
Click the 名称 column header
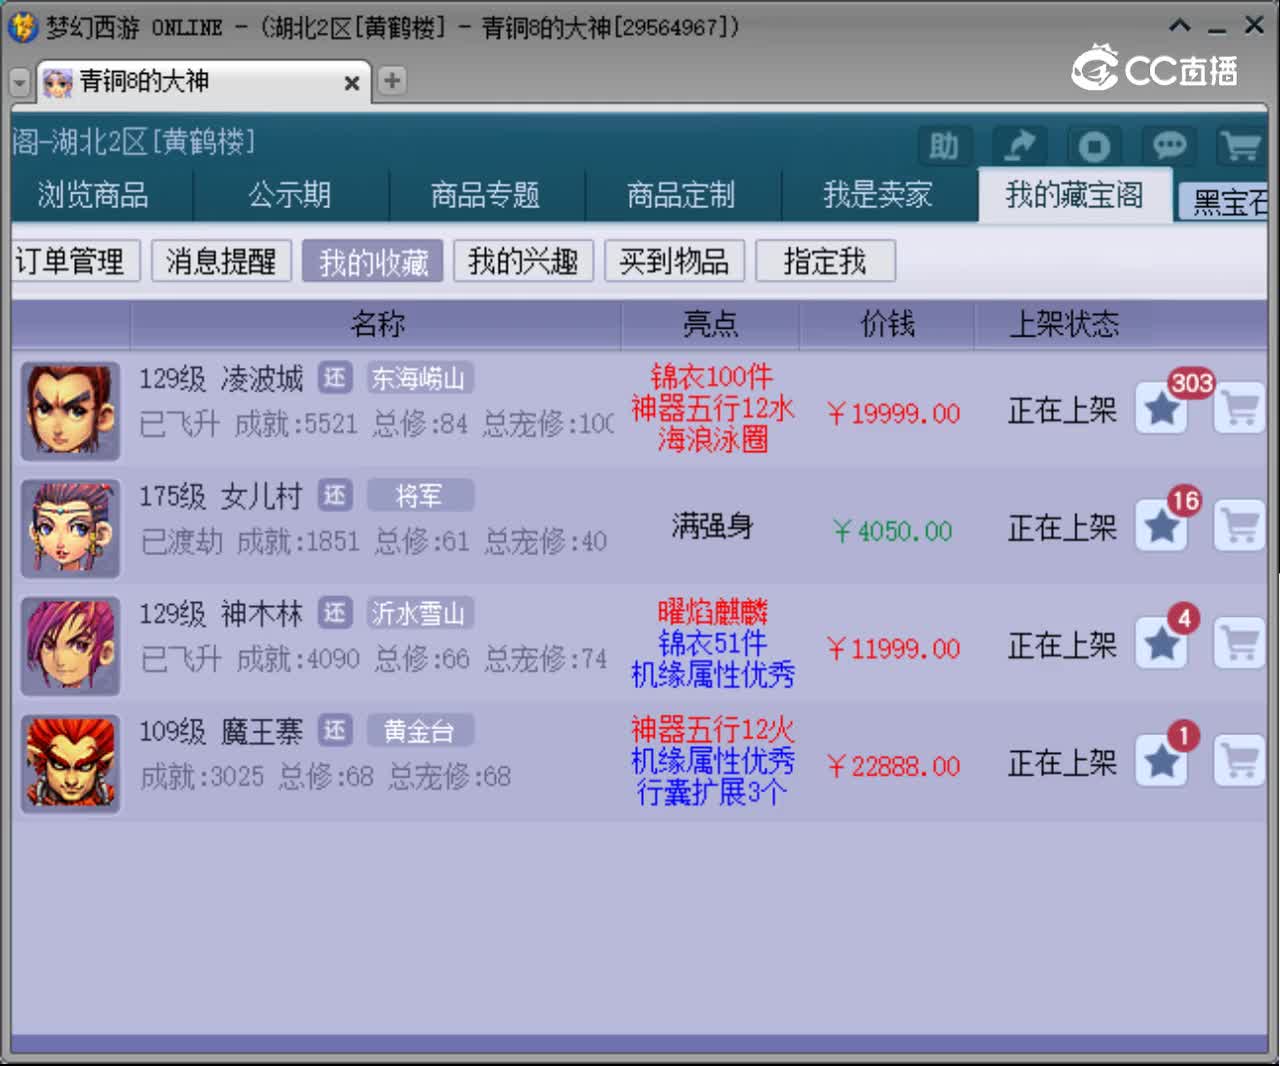376,324
